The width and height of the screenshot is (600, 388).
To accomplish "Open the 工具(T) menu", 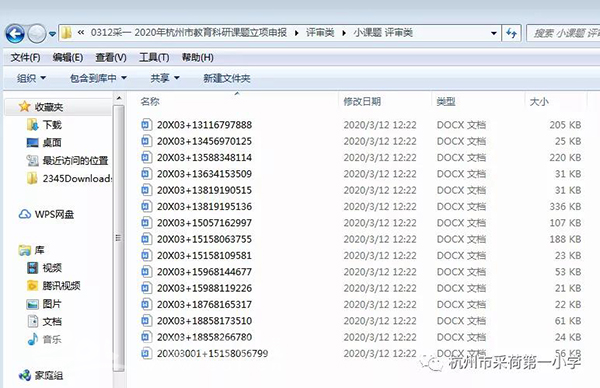I will (x=154, y=58).
